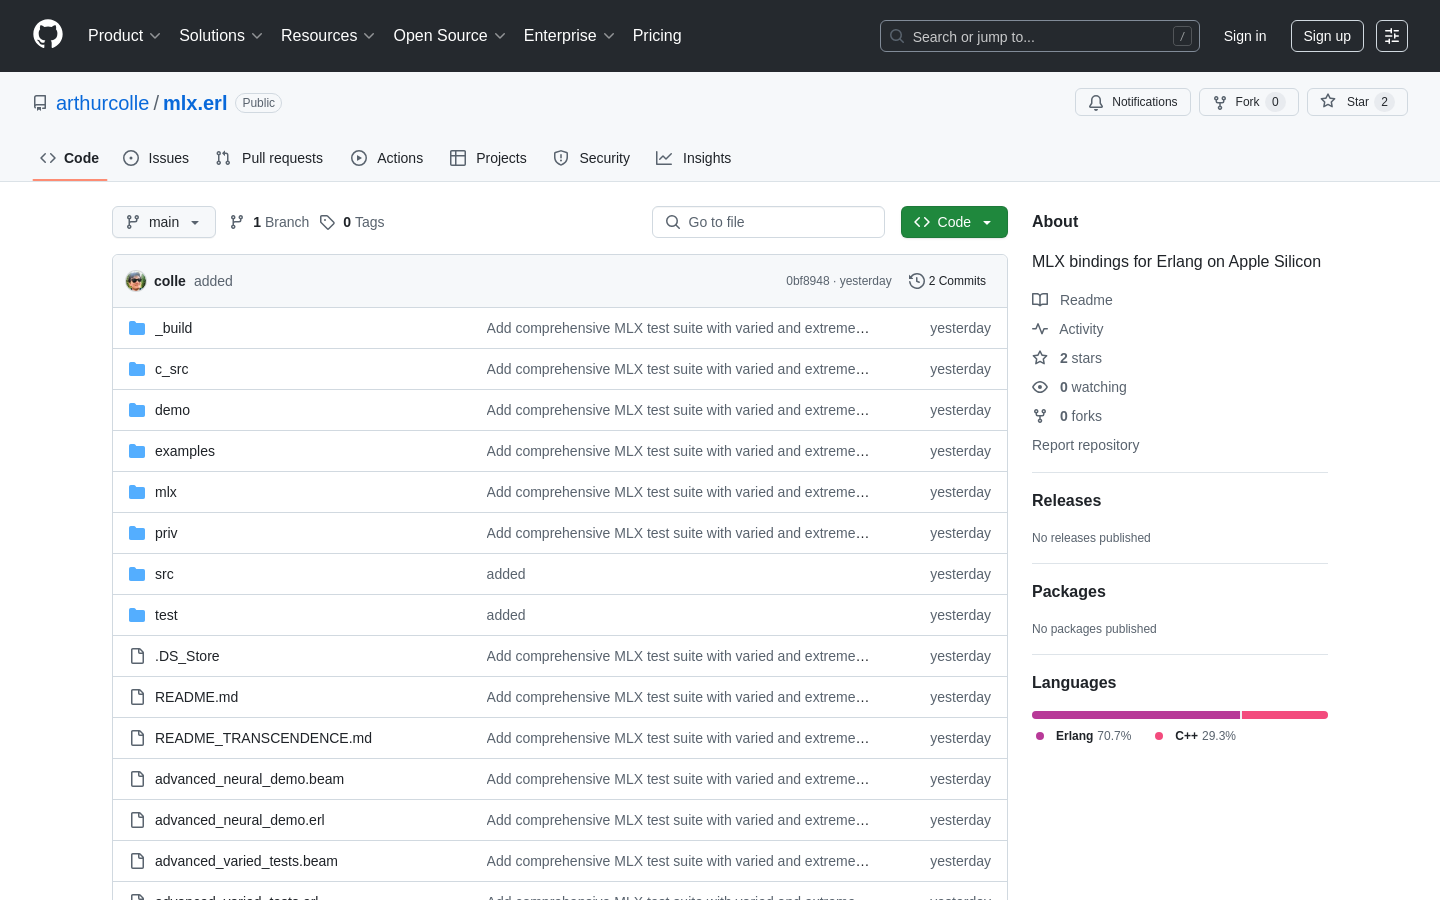The height and width of the screenshot is (900, 1440).
Task: Click the Report repository link
Action: click(1085, 445)
